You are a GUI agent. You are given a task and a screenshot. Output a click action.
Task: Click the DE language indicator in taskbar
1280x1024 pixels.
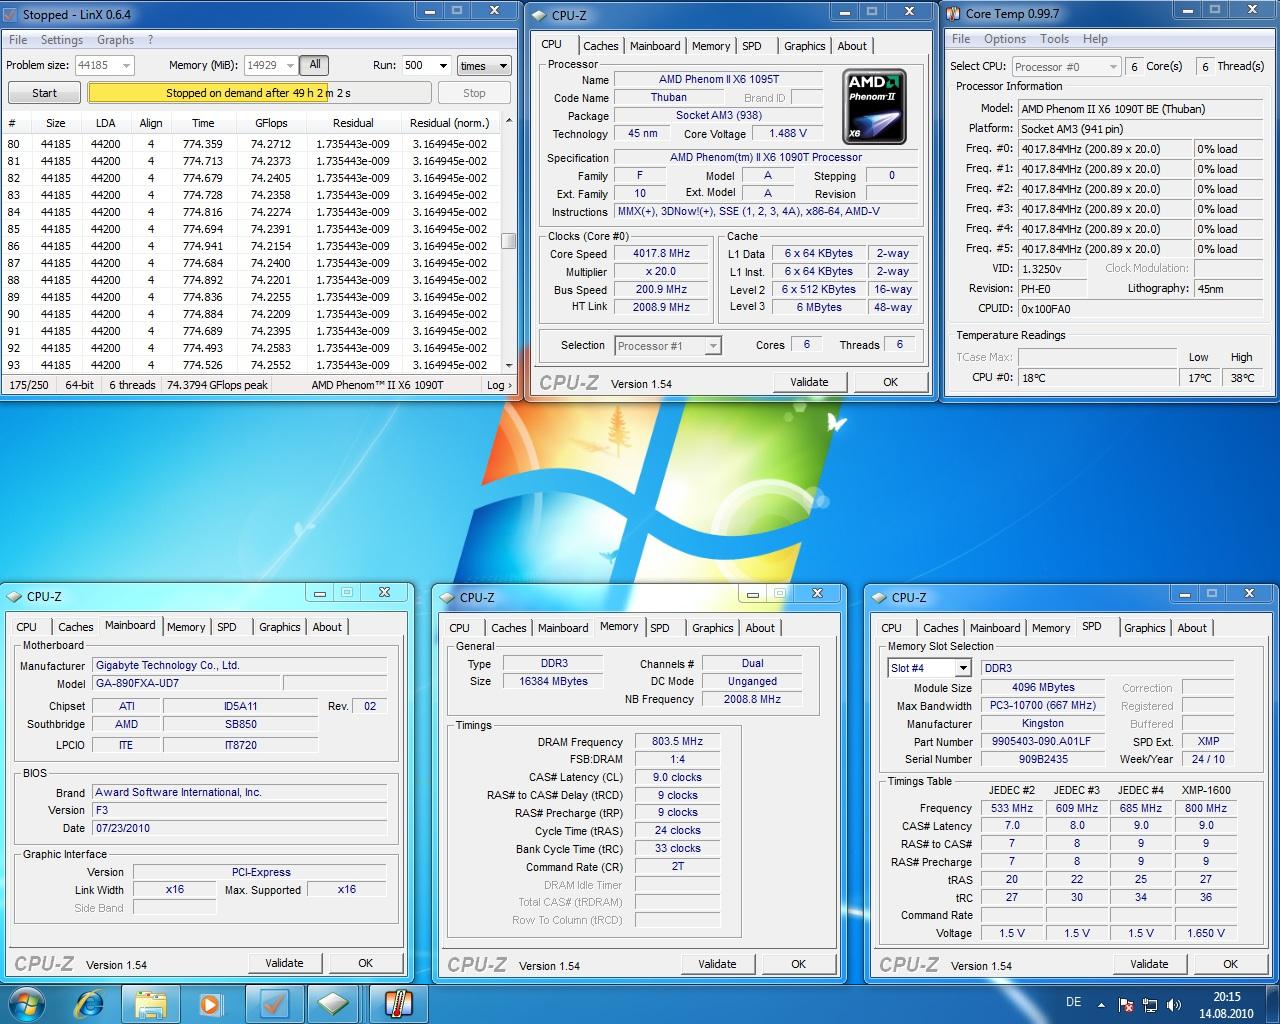[x=1073, y=1002]
